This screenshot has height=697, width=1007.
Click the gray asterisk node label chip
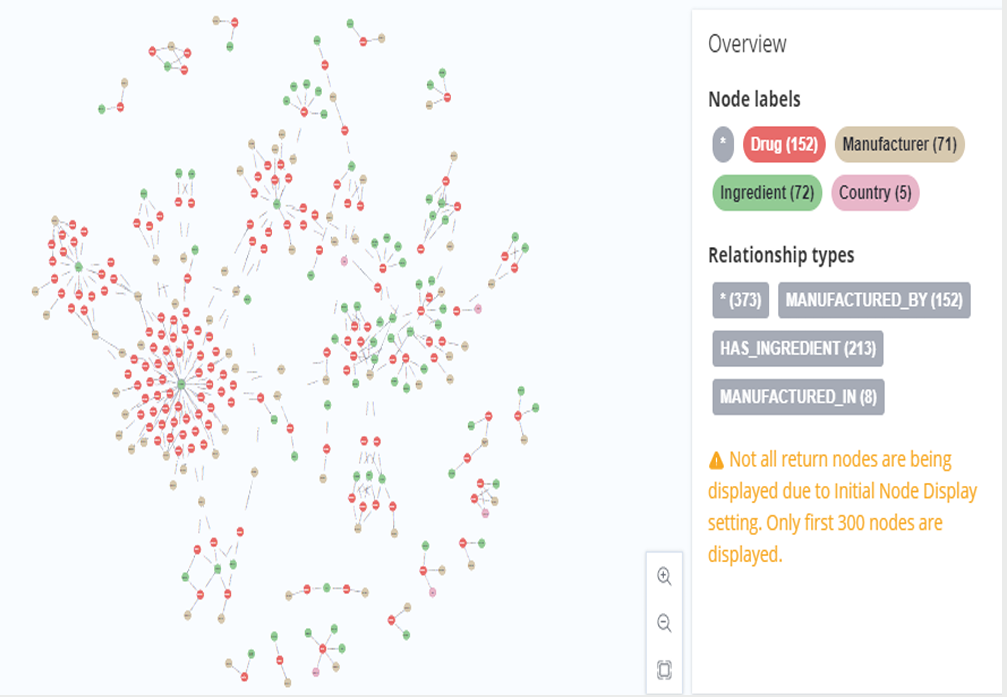pyautogui.click(x=723, y=144)
